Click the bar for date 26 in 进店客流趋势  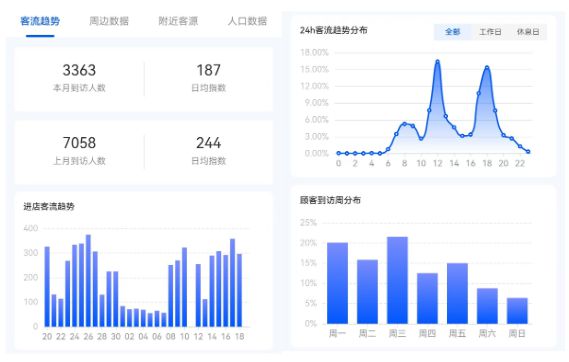click(88, 281)
